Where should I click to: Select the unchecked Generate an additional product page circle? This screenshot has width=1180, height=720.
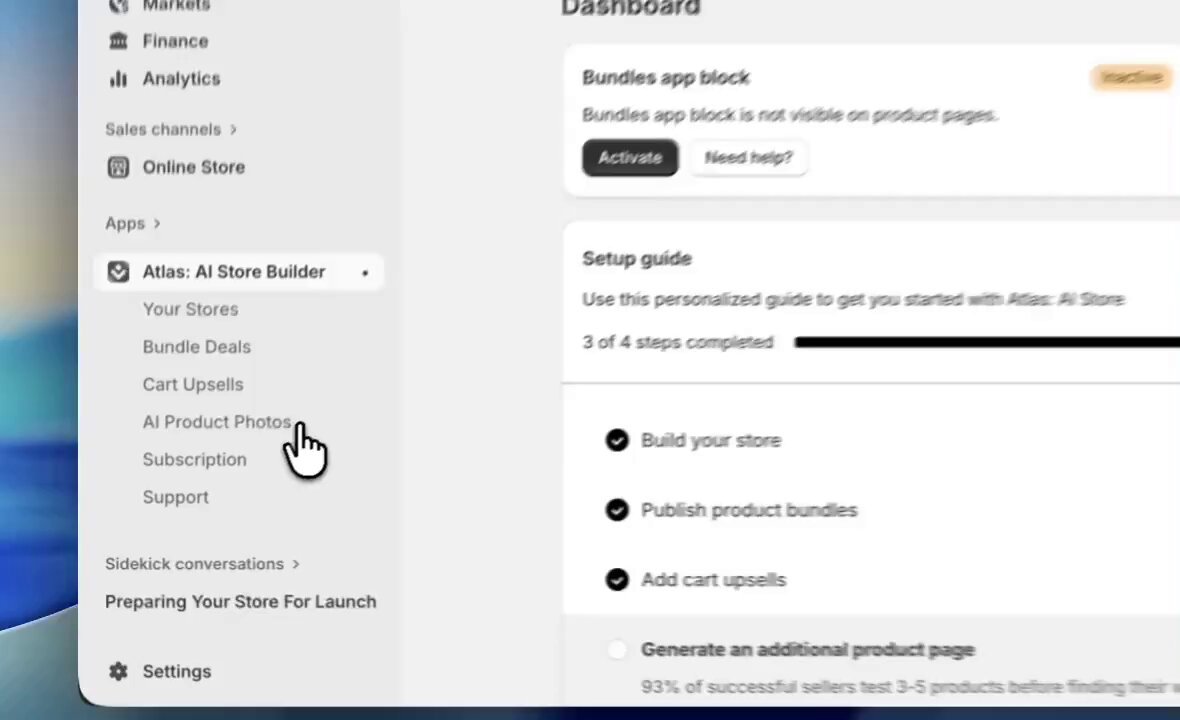click(x=617, y=649)
